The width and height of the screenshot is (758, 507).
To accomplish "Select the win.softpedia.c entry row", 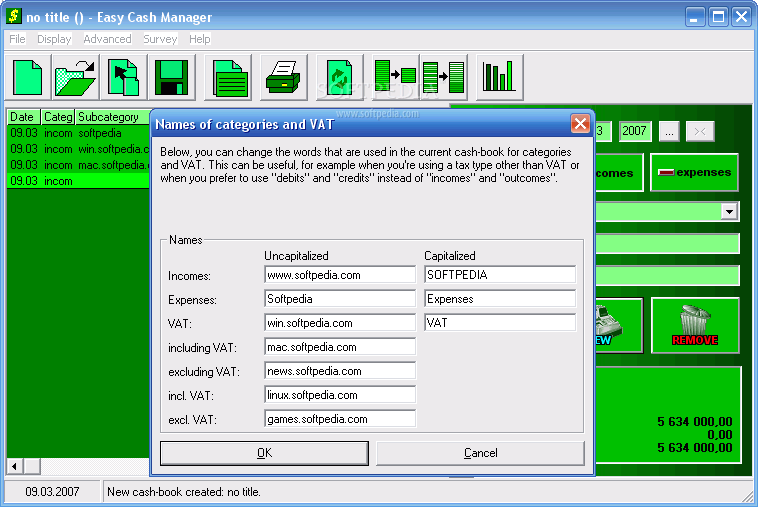I will (x=78, y=149).
